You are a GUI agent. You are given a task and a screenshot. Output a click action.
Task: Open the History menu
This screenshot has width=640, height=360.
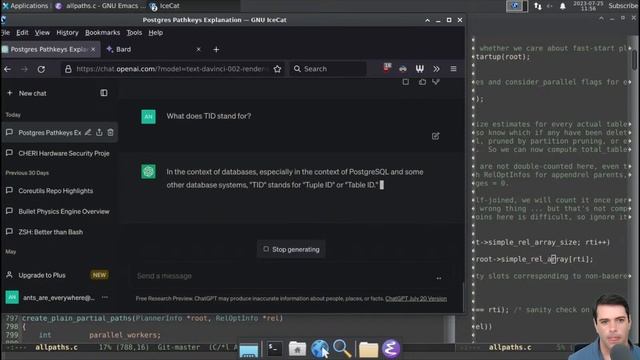click(x=67, y=33)
